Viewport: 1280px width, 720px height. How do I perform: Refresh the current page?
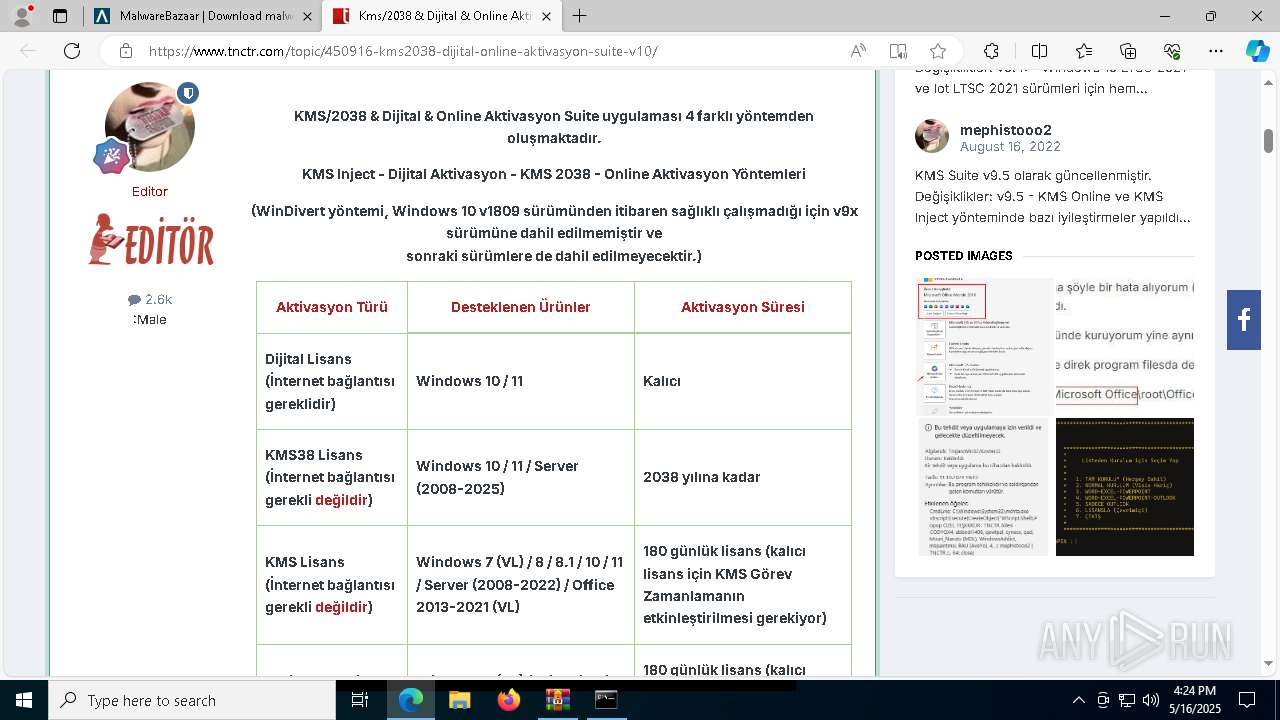(x=72, y=51)
